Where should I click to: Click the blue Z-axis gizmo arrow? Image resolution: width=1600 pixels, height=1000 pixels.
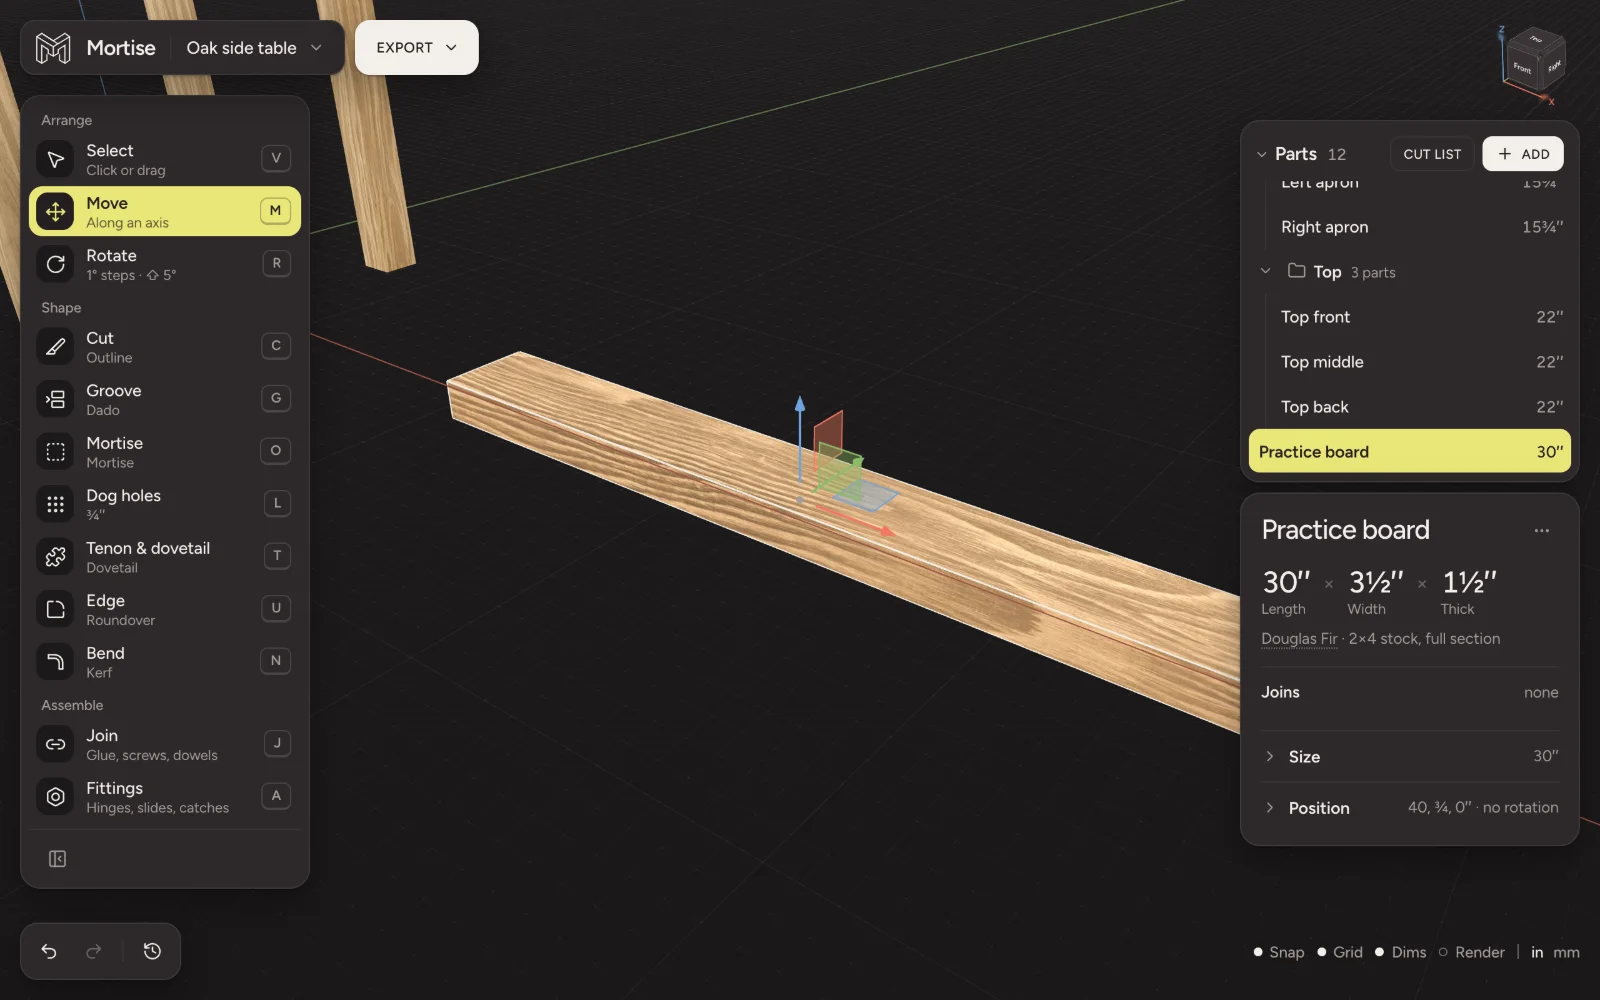coord(800,404)
